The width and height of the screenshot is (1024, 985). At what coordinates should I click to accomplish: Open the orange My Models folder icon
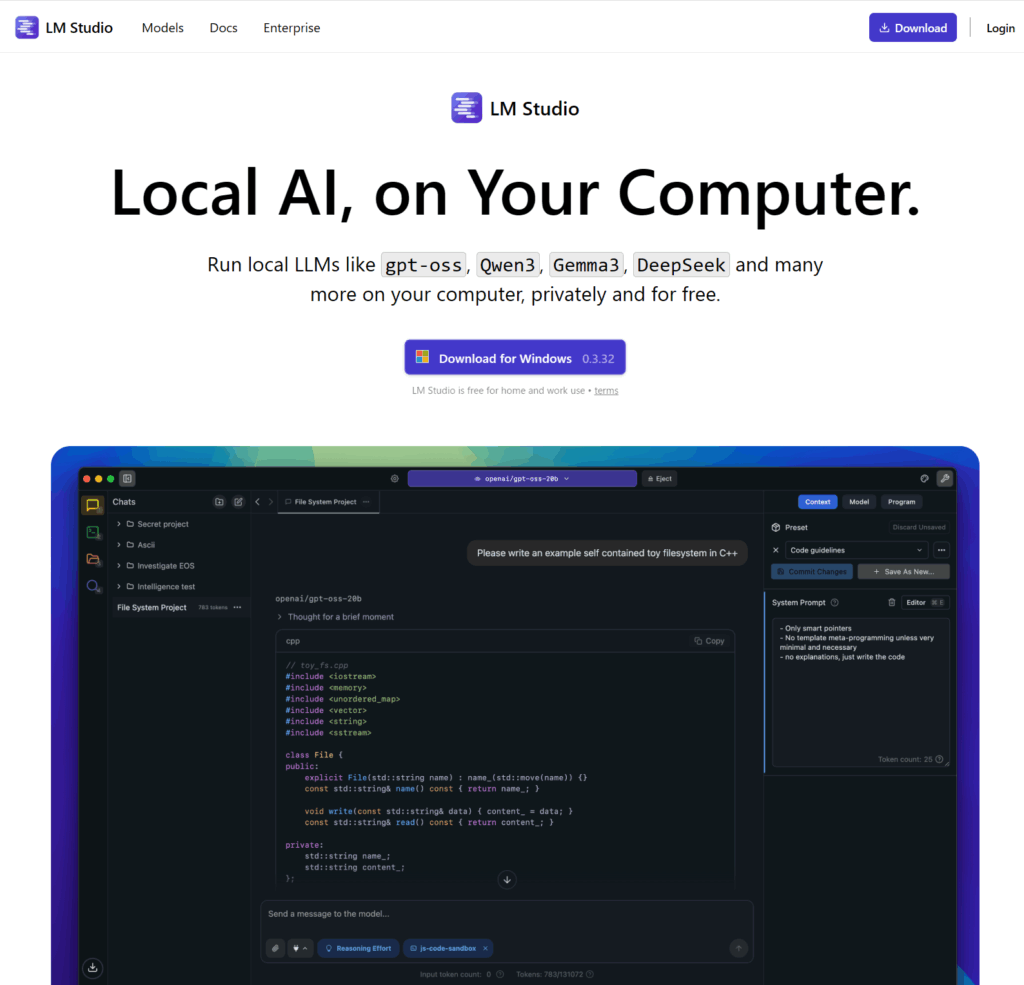coord(92,559)
